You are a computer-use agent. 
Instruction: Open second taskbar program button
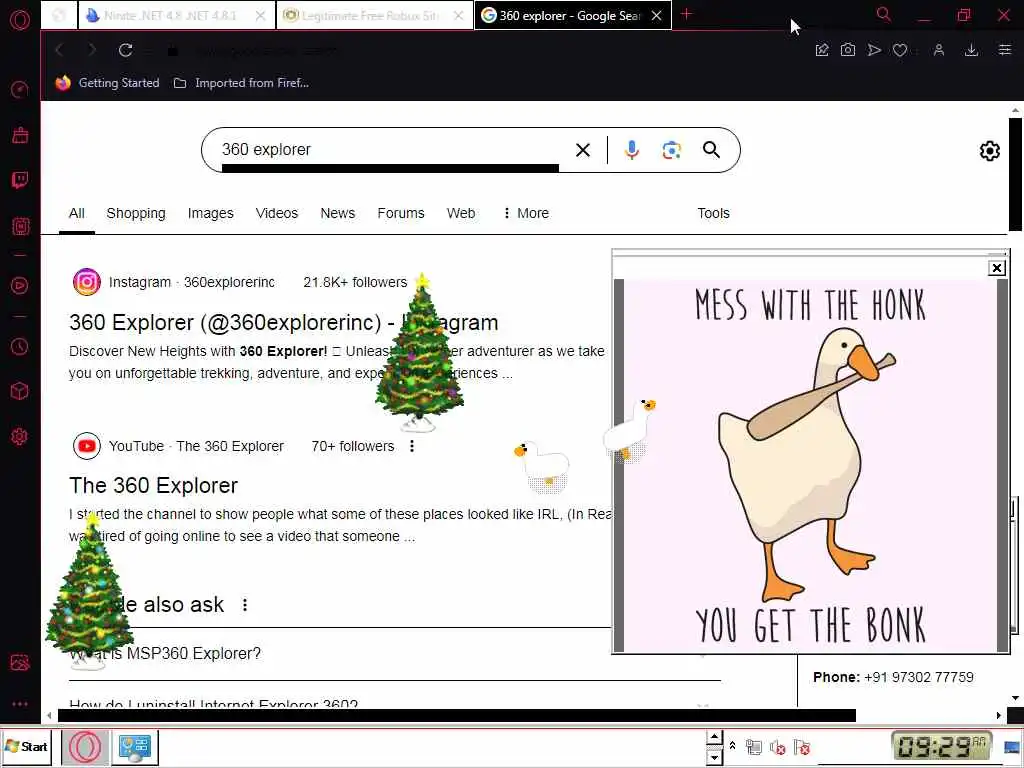pyautogui.click(x=135, y=747)
